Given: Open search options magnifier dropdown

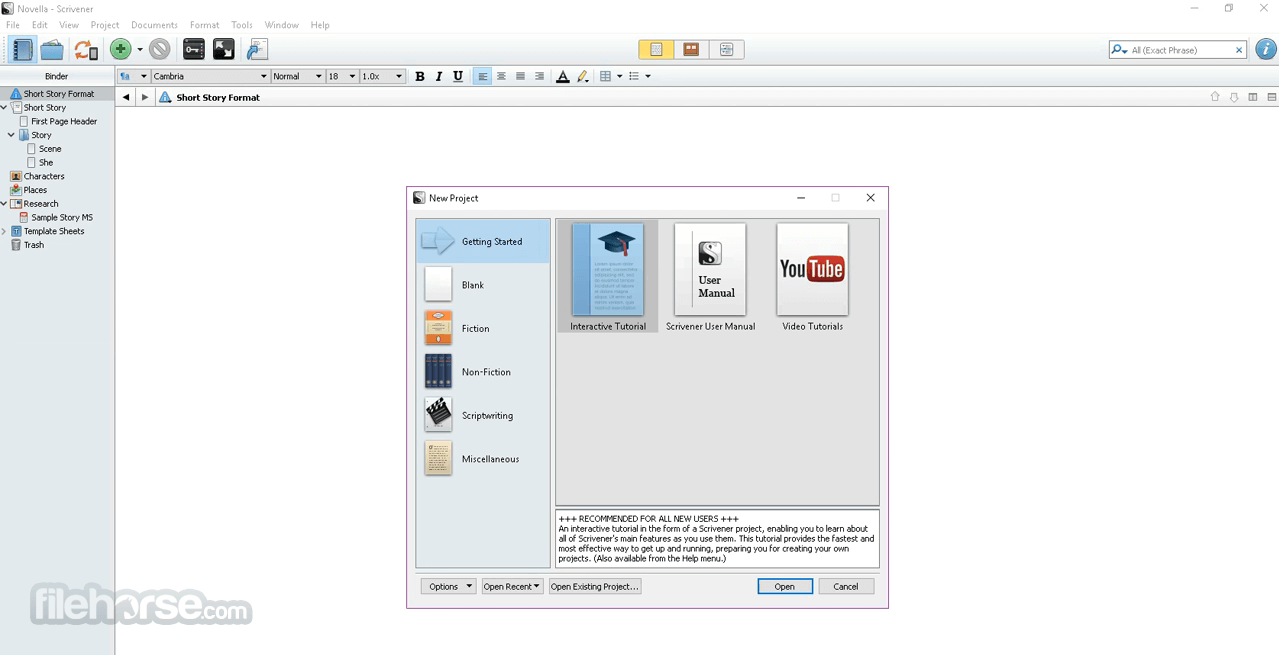Looking at the screenshot, I should click(1120, 50).
